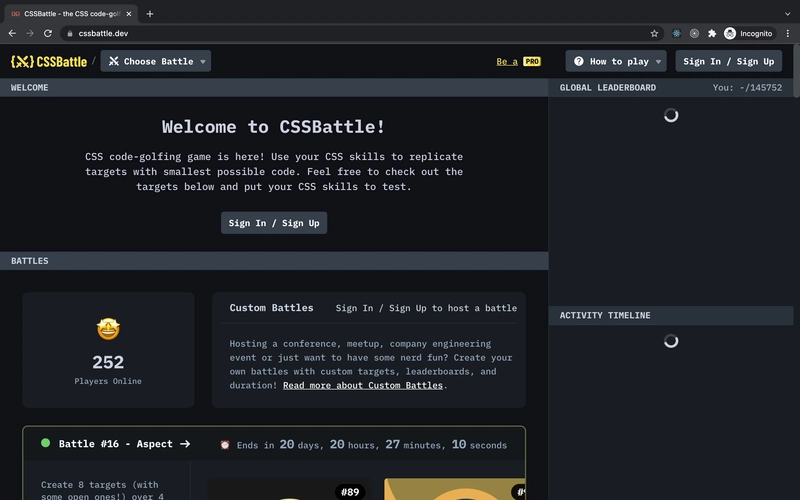
Task: Click the lock icon in address bar
Action: [x=70, y=33]
